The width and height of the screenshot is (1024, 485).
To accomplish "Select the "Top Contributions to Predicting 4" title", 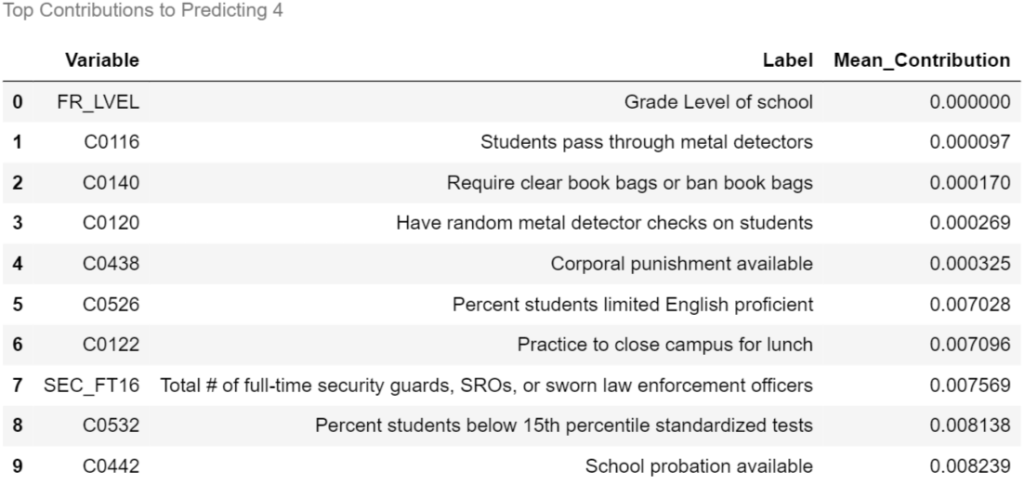I will pyautogui.click(x=142, y=13).
